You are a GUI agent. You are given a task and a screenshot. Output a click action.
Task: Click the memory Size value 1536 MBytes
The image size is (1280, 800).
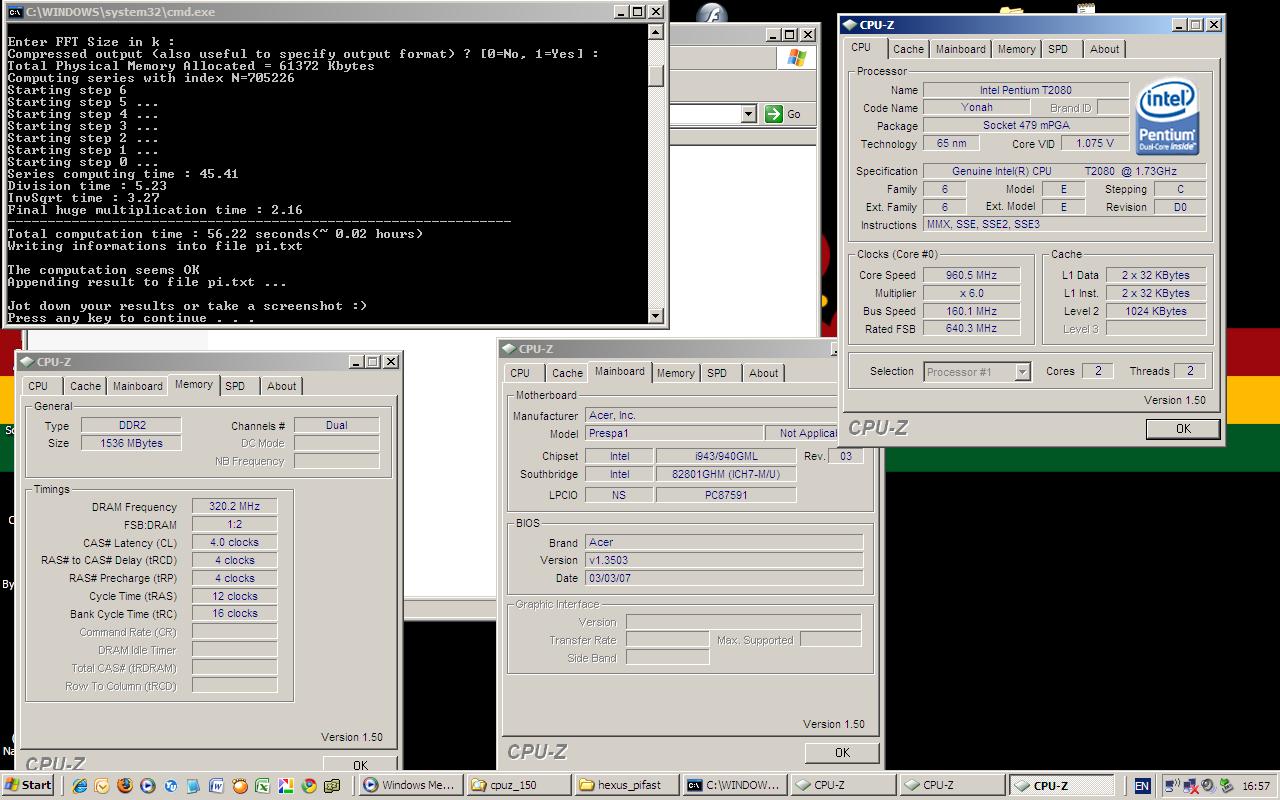click(131, 443)
